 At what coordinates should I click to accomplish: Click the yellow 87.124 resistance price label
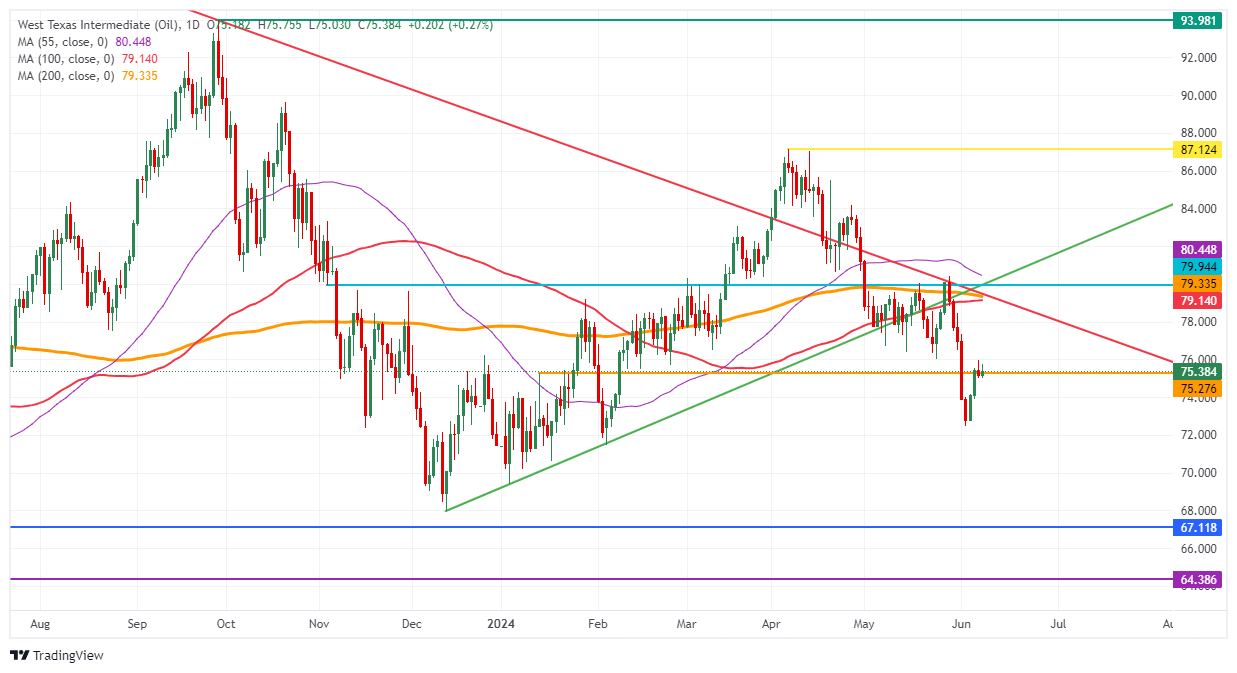coord(1199,150)
